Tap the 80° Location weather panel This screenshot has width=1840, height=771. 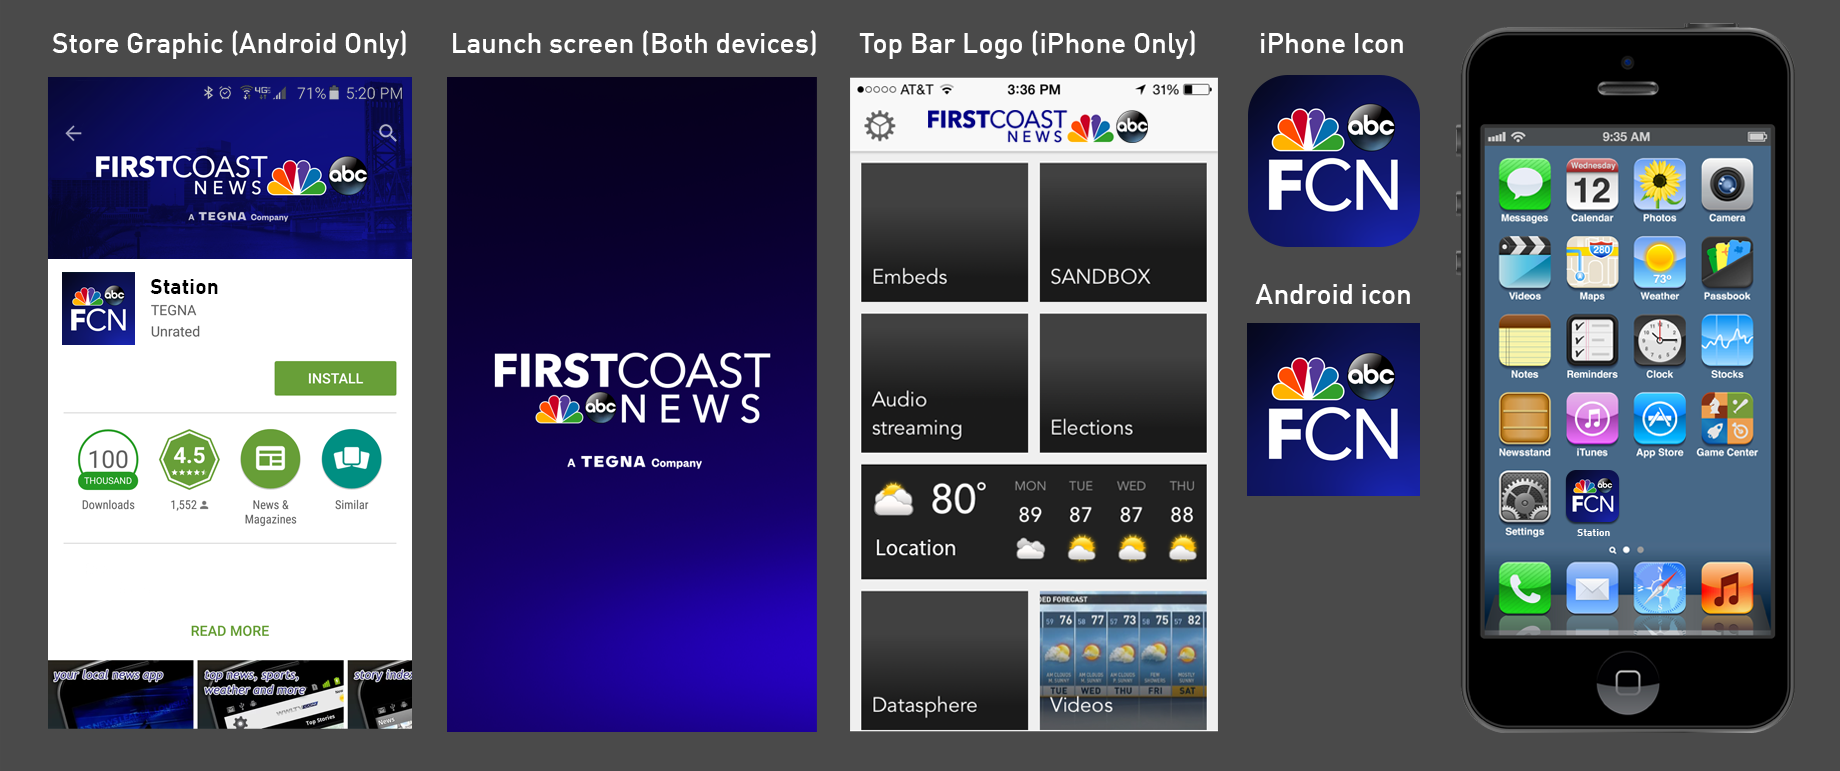pyautogui.click(x=1034, y=521)
